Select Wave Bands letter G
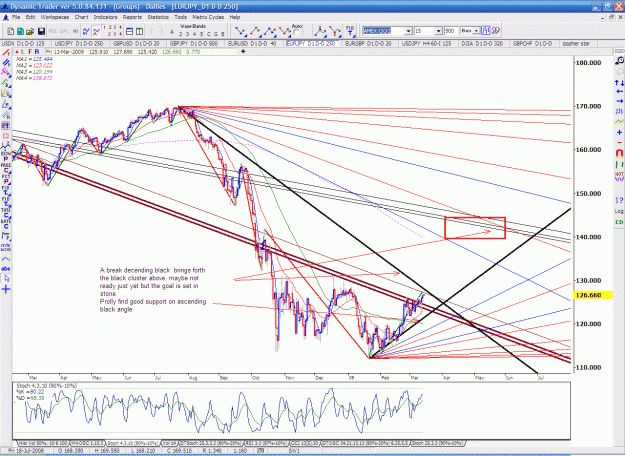 [x=216, y=34]
